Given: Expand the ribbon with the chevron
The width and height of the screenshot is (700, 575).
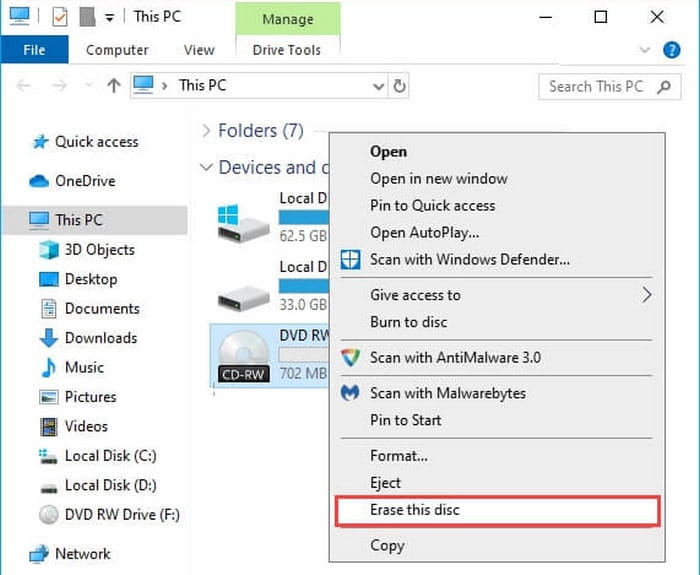Looking at the screenshot, I should [644, 49].
